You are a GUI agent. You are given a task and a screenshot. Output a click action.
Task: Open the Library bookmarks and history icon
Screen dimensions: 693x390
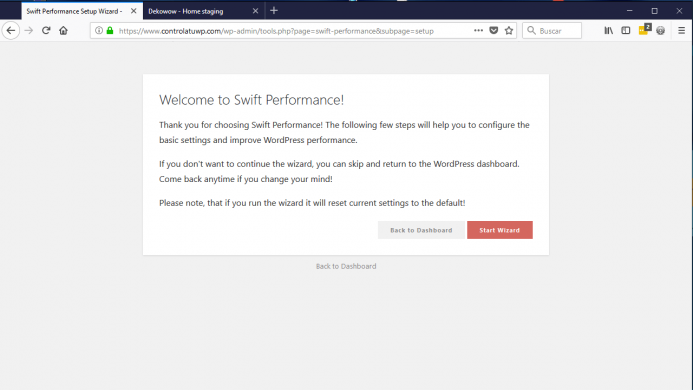609,31
